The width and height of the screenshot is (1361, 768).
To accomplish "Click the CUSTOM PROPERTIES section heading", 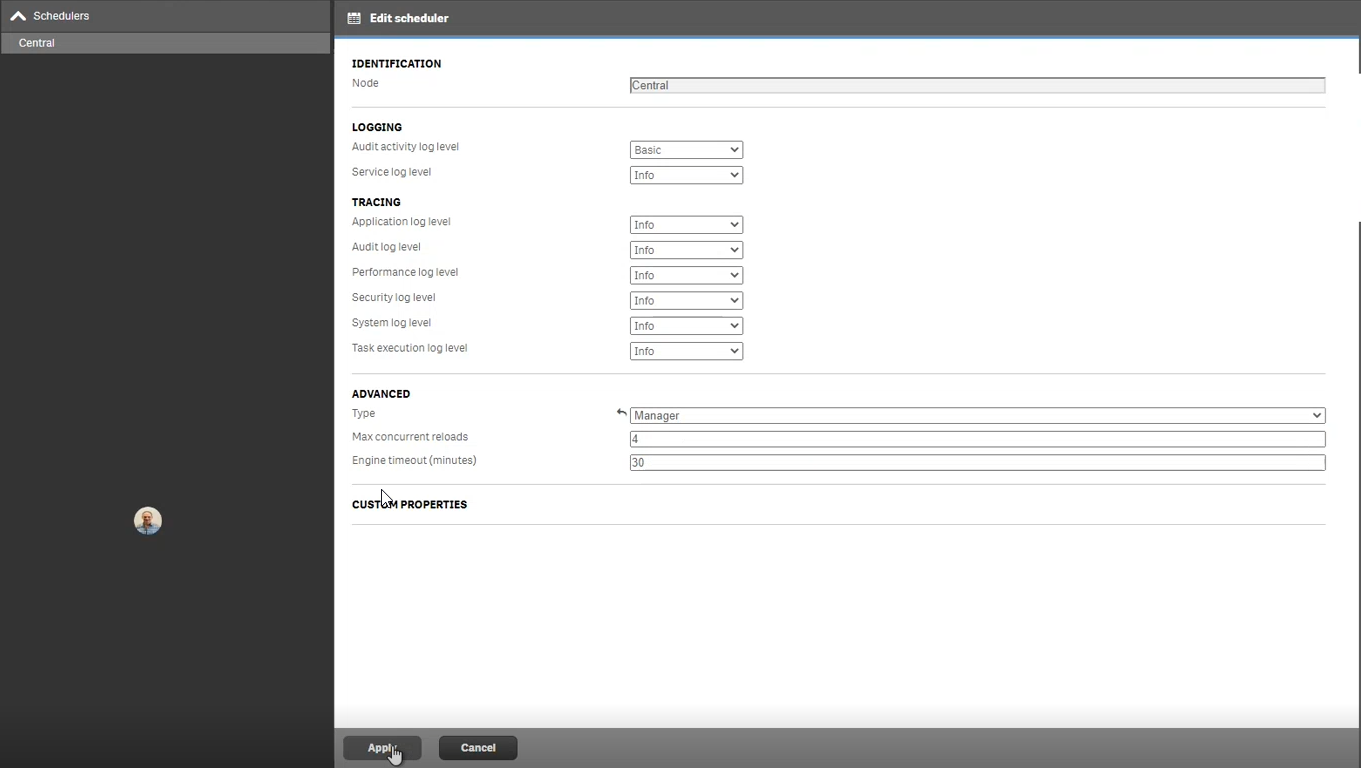I will 409,504.
